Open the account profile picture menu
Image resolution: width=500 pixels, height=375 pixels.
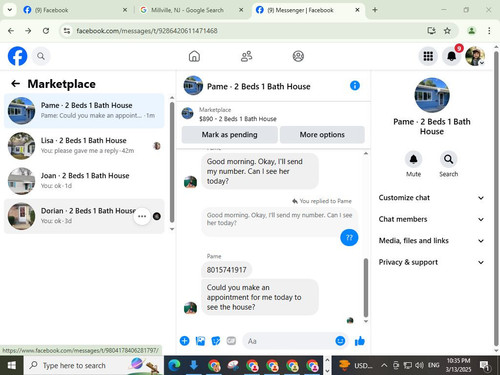tap(475, 56)
